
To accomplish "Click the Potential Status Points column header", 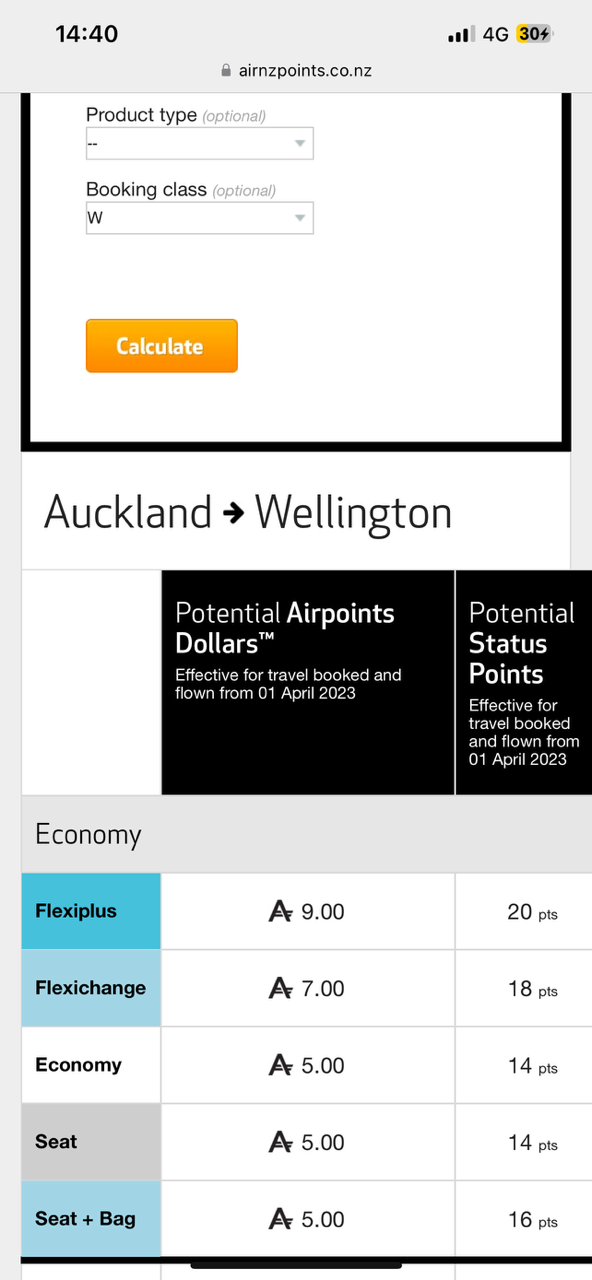I will (x=524, y=683).
